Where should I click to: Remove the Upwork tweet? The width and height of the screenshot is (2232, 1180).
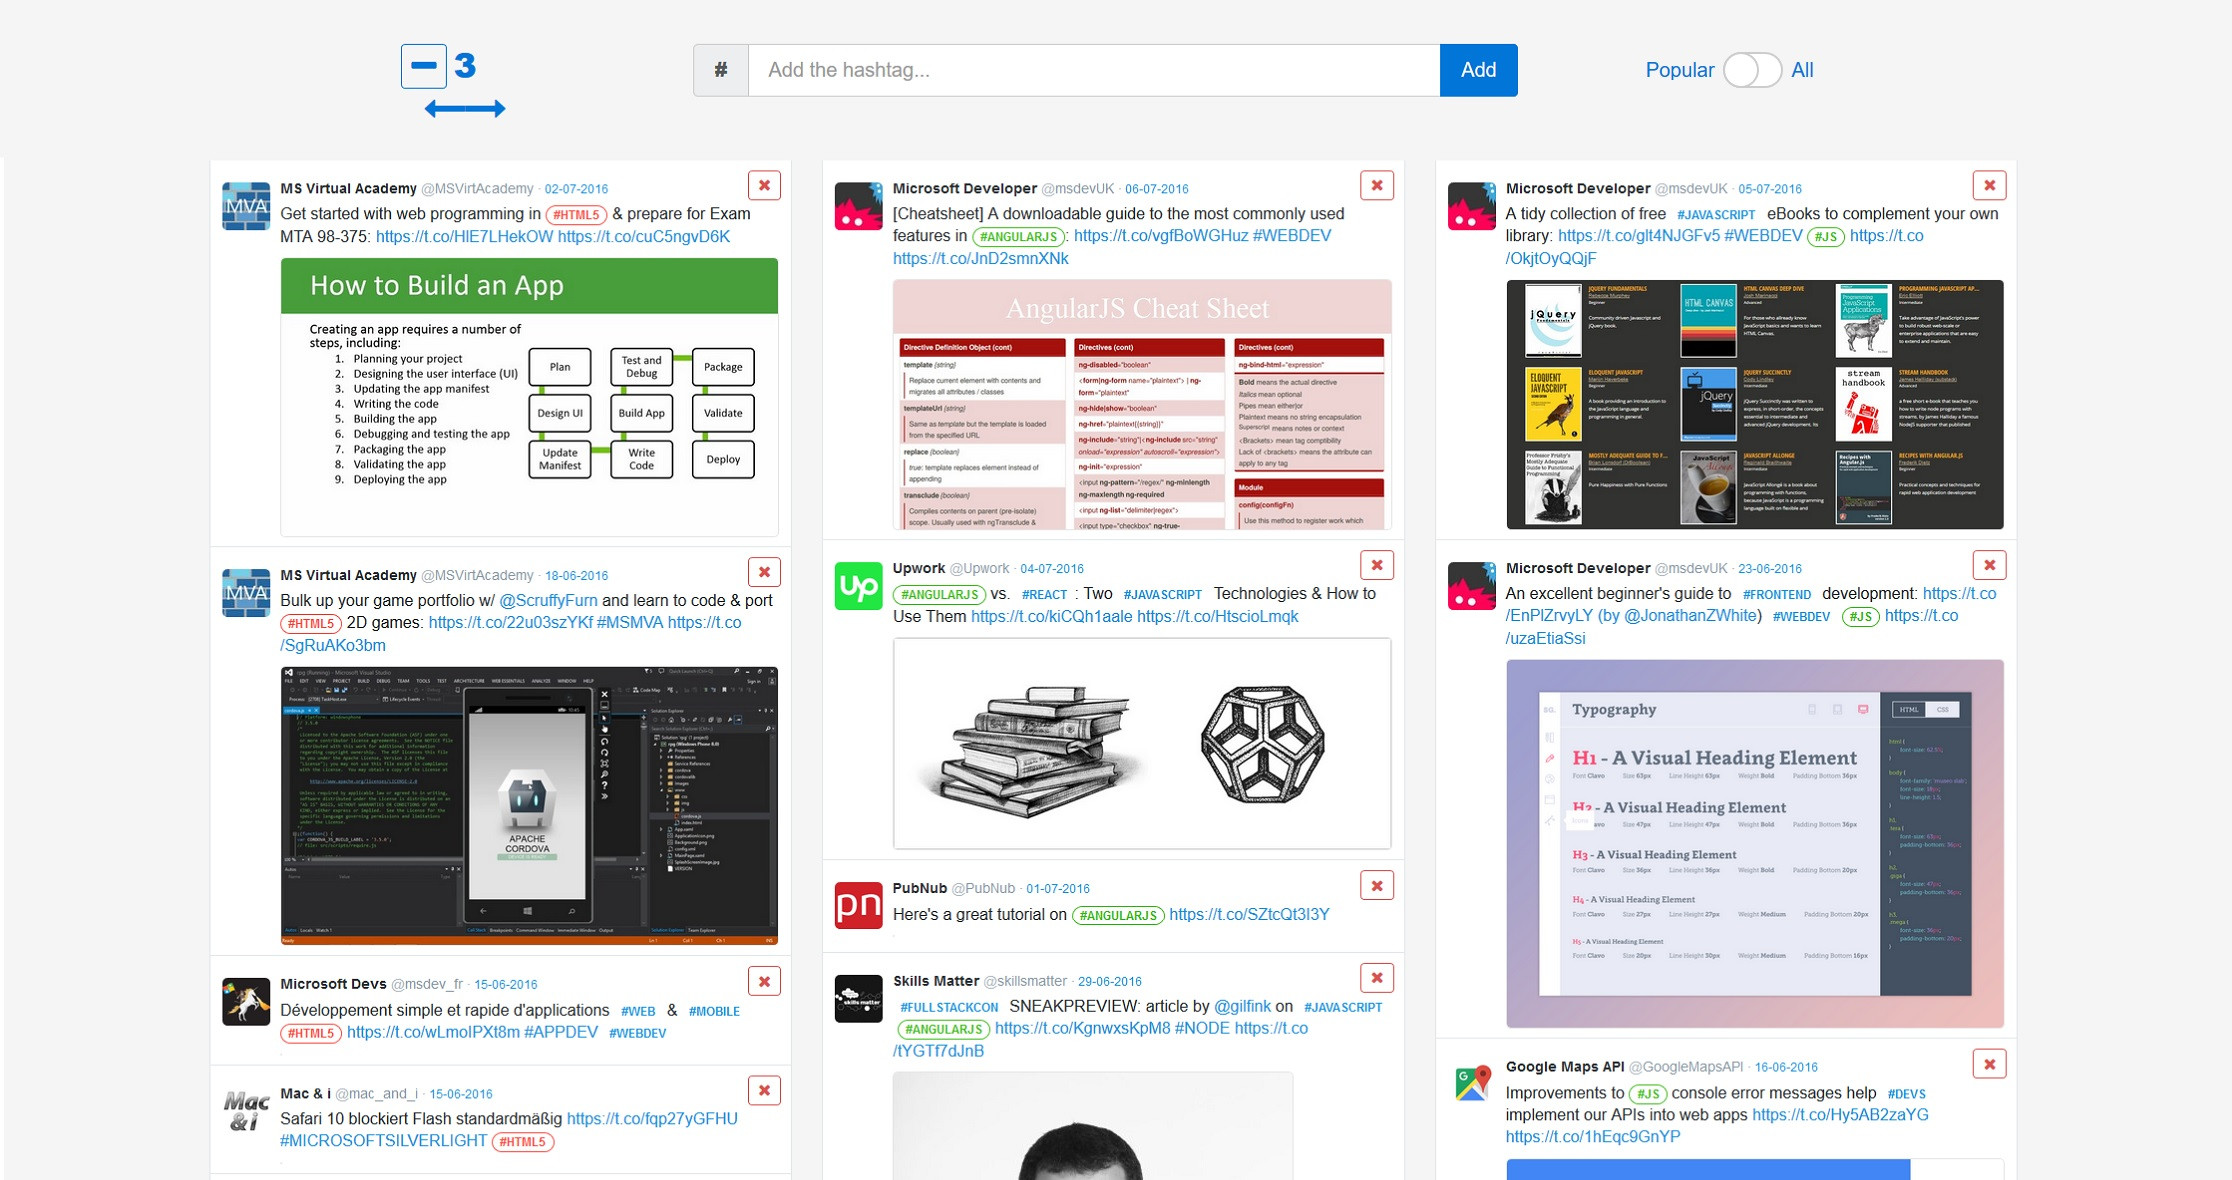click(x=1377, y=565)
